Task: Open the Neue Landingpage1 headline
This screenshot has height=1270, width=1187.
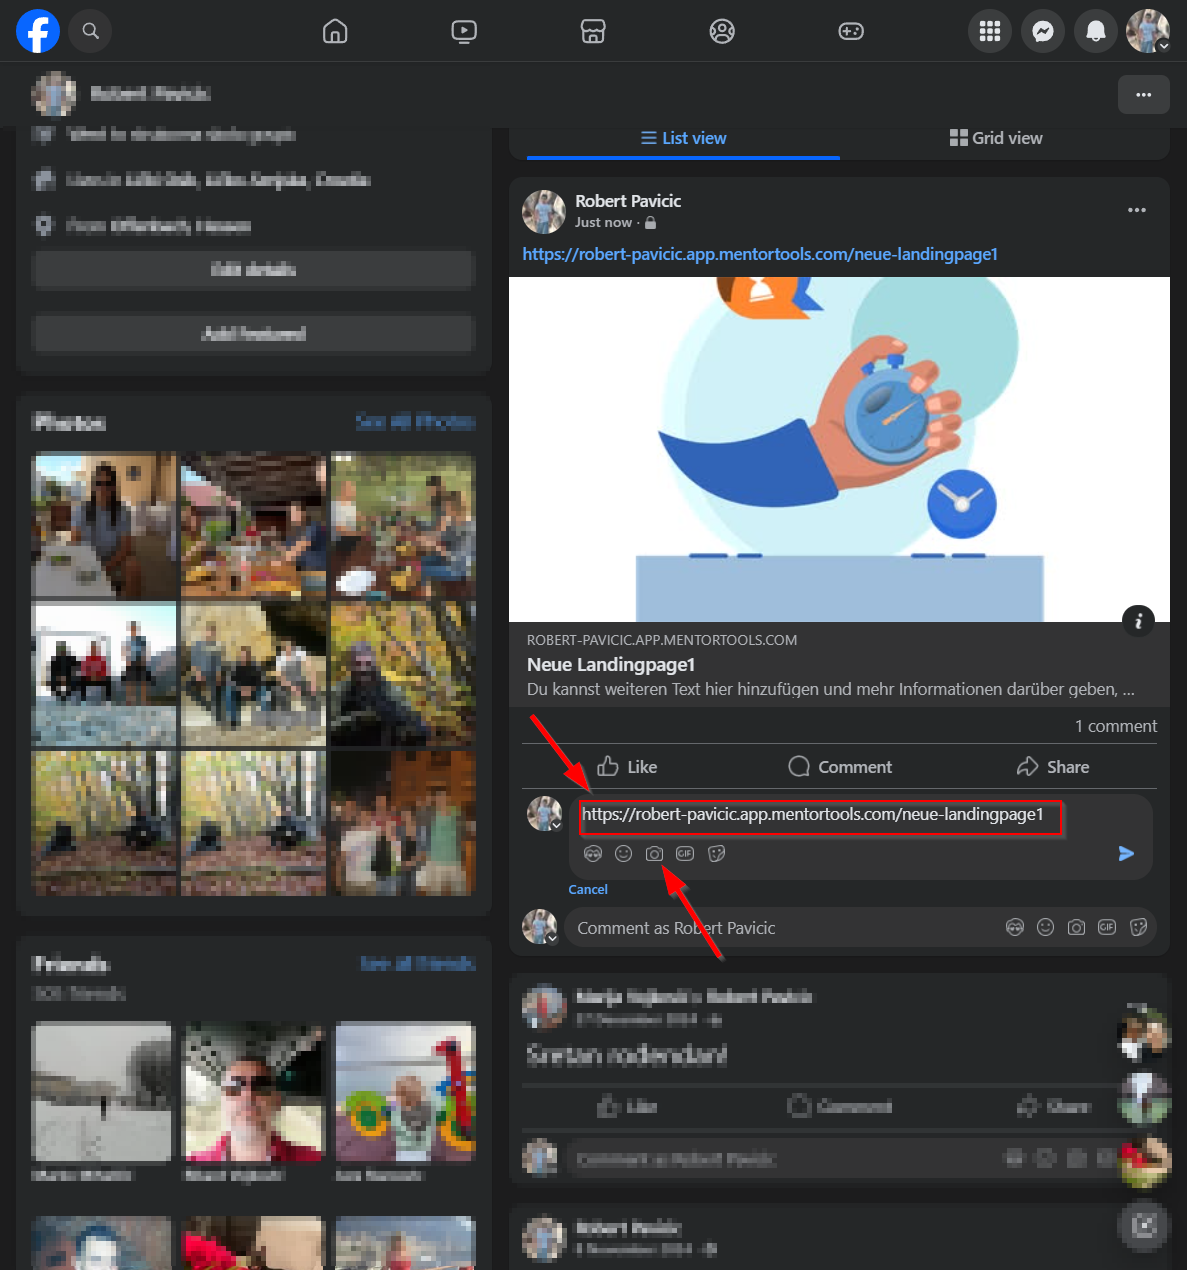Action: [x=611, y=665]
